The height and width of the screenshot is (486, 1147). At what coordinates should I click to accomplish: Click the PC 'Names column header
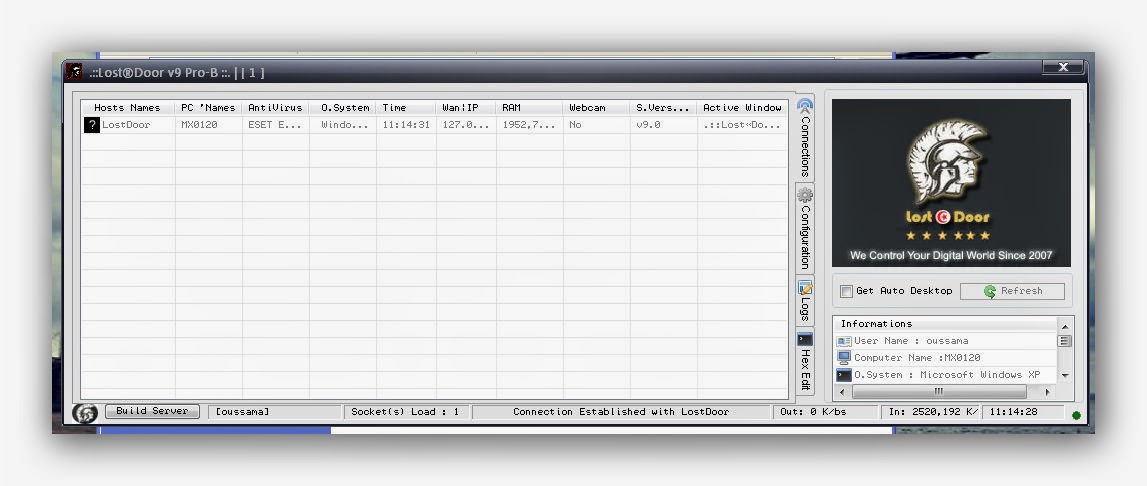click(x=208, y=108)
